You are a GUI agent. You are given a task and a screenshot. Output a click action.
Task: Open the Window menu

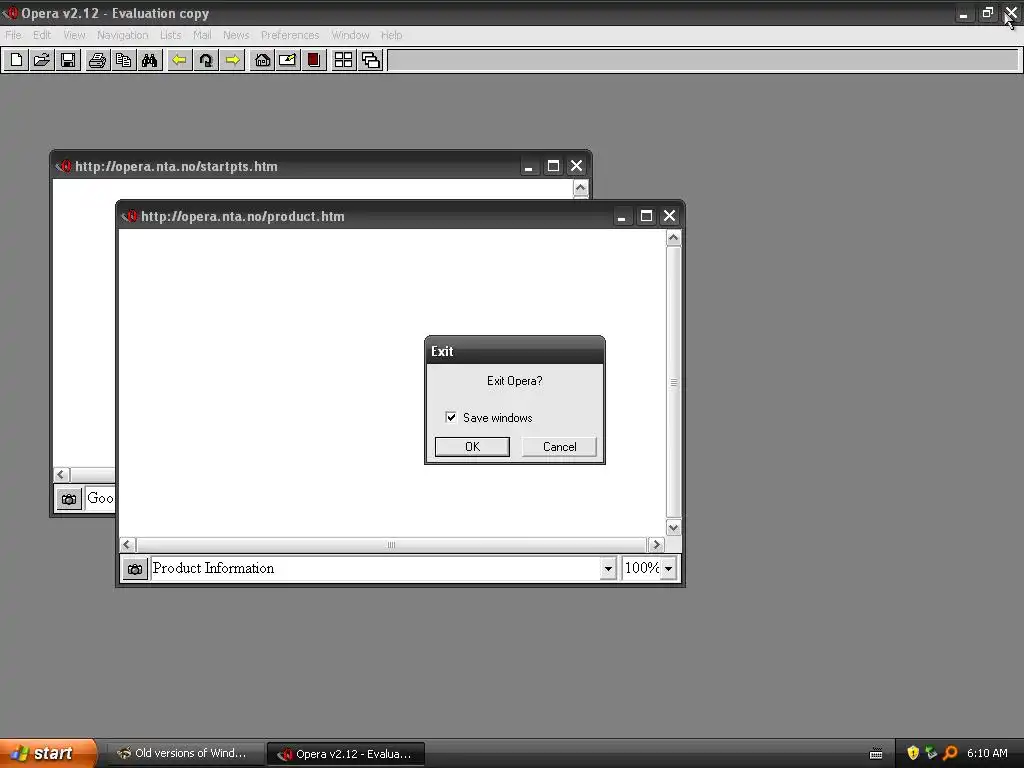(x=350, y=35)
